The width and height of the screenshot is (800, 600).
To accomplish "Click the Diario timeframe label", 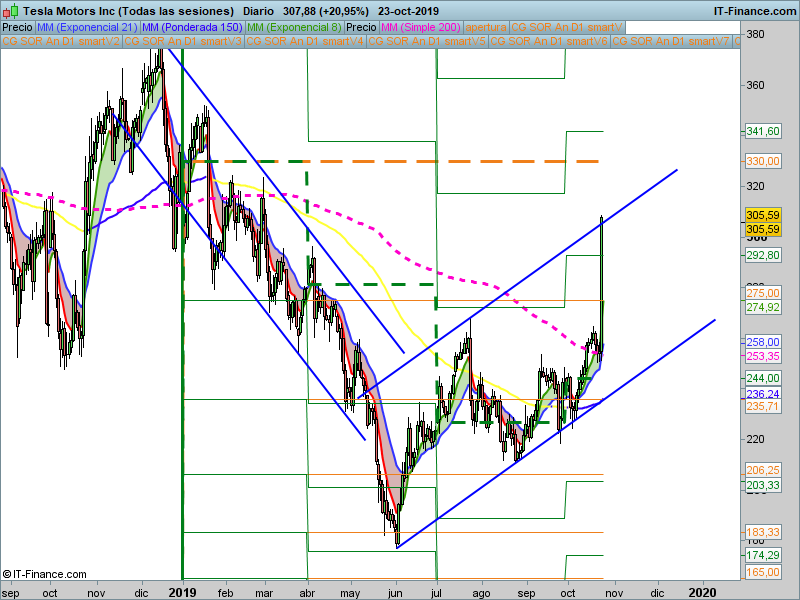I will [258, 11].
